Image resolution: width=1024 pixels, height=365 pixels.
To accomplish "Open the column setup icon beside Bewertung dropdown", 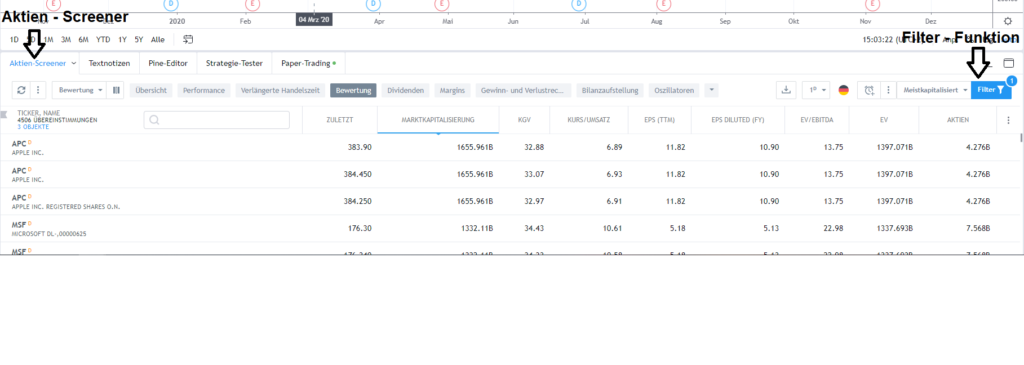I will pos(116,90).
